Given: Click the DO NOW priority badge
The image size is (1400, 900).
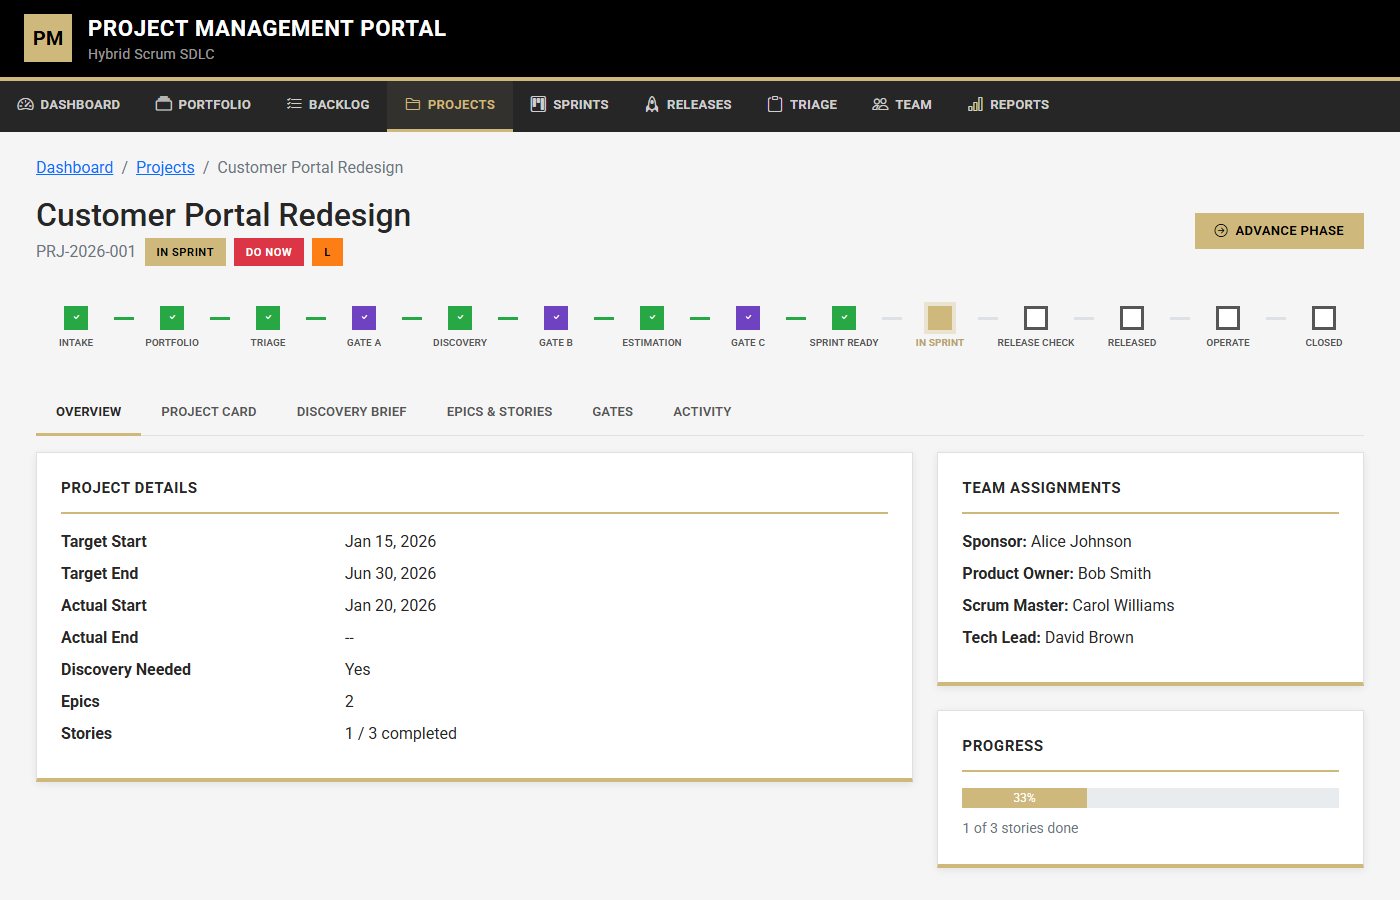Looking at the screenshot, I should [x=269, y=252].
